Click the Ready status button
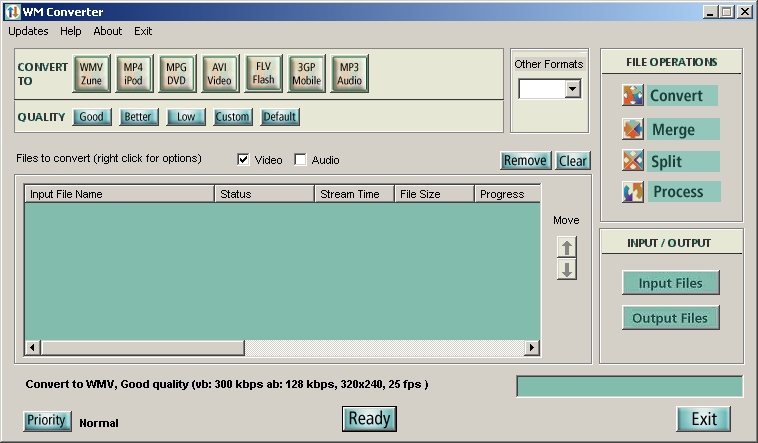Viewport: 758px width, 443px height. click(x=369, y=419)
